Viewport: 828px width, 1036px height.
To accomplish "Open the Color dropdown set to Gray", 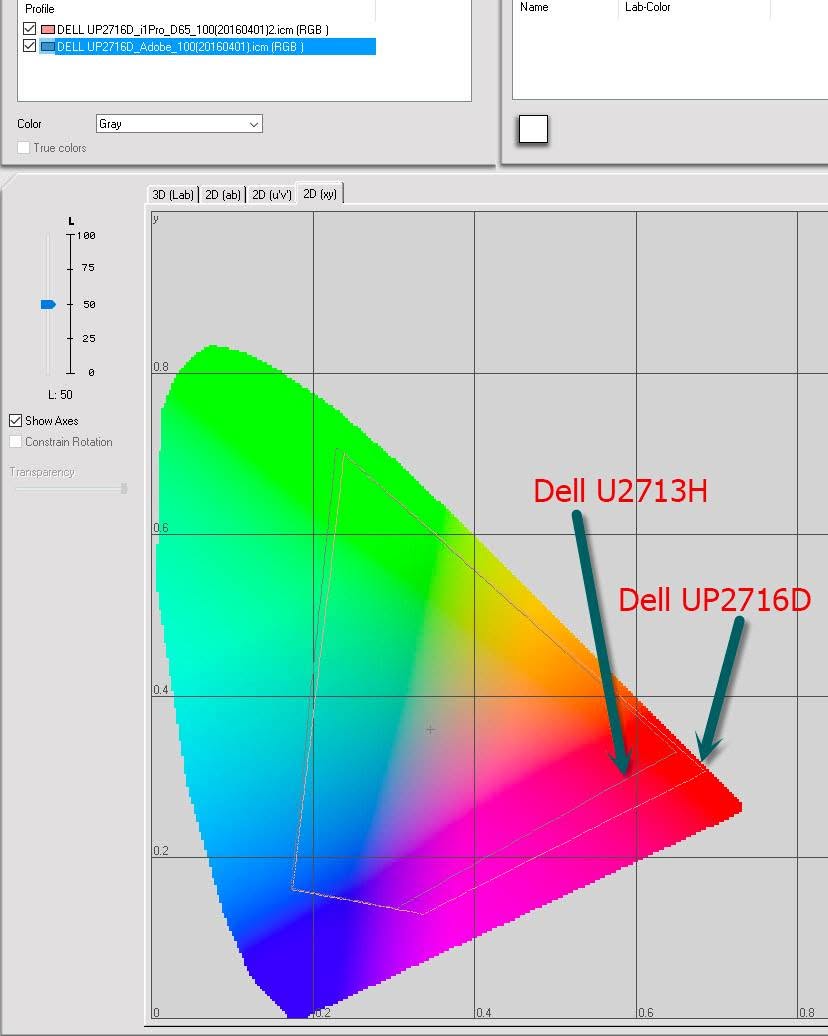I will pos(179,124).
